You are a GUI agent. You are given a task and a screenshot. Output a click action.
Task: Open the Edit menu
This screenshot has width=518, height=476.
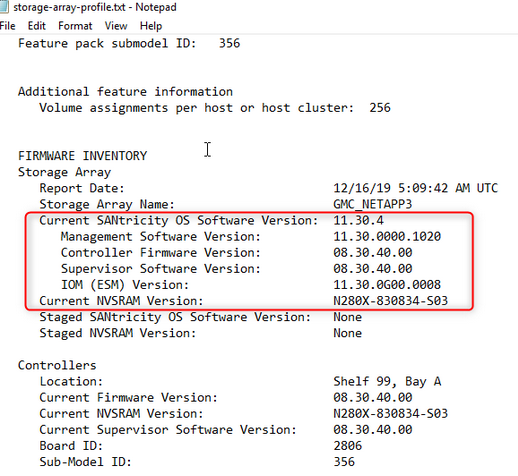pos(36,26)
